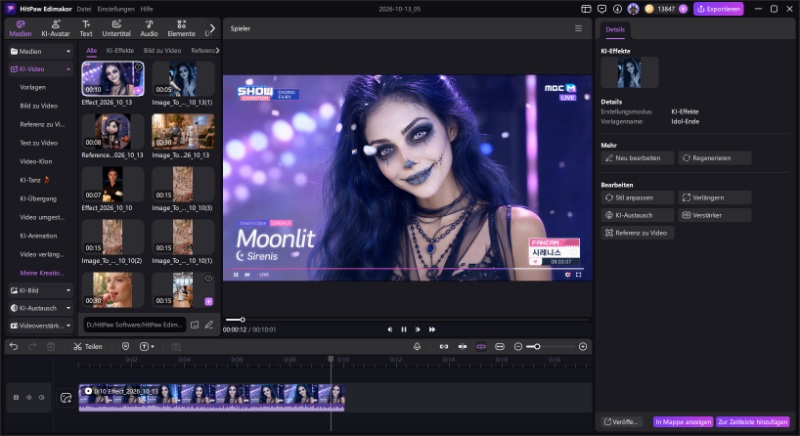Click Teilen to split the clip
This screenshot has width=800, height=436.
click(x=88, y=347)
